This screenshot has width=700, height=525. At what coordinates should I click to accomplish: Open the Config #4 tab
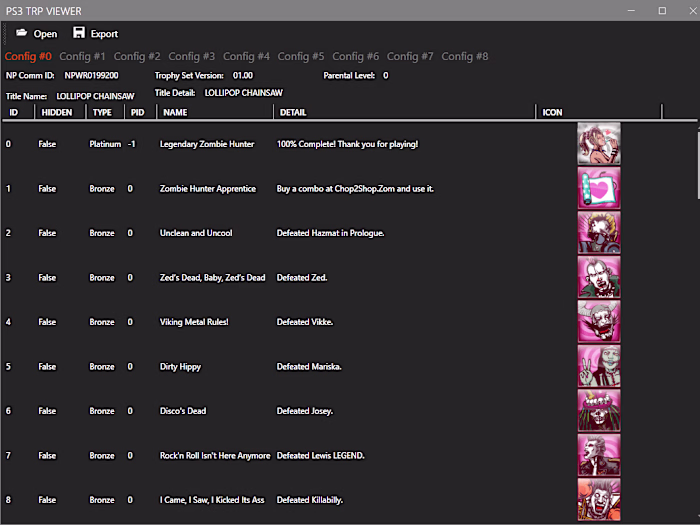246,57
